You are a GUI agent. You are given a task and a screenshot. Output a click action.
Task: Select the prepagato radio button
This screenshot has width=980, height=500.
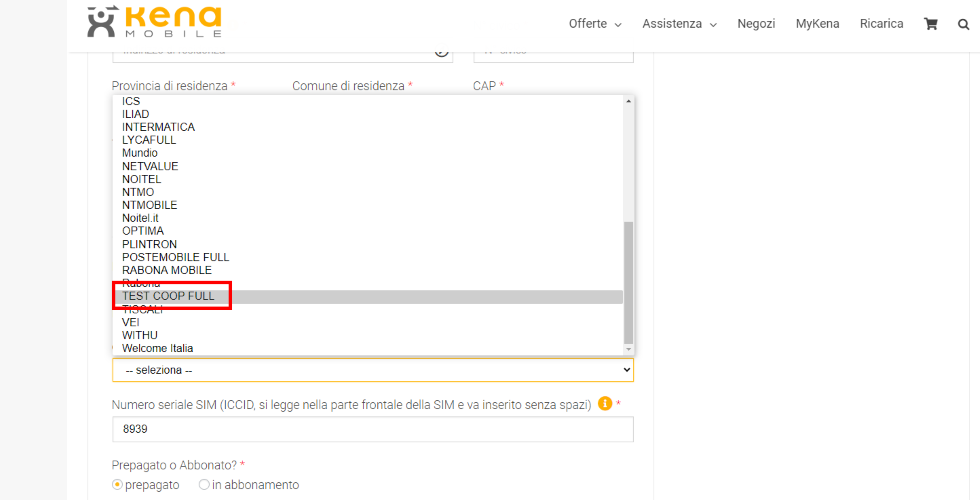click(117, 484)
